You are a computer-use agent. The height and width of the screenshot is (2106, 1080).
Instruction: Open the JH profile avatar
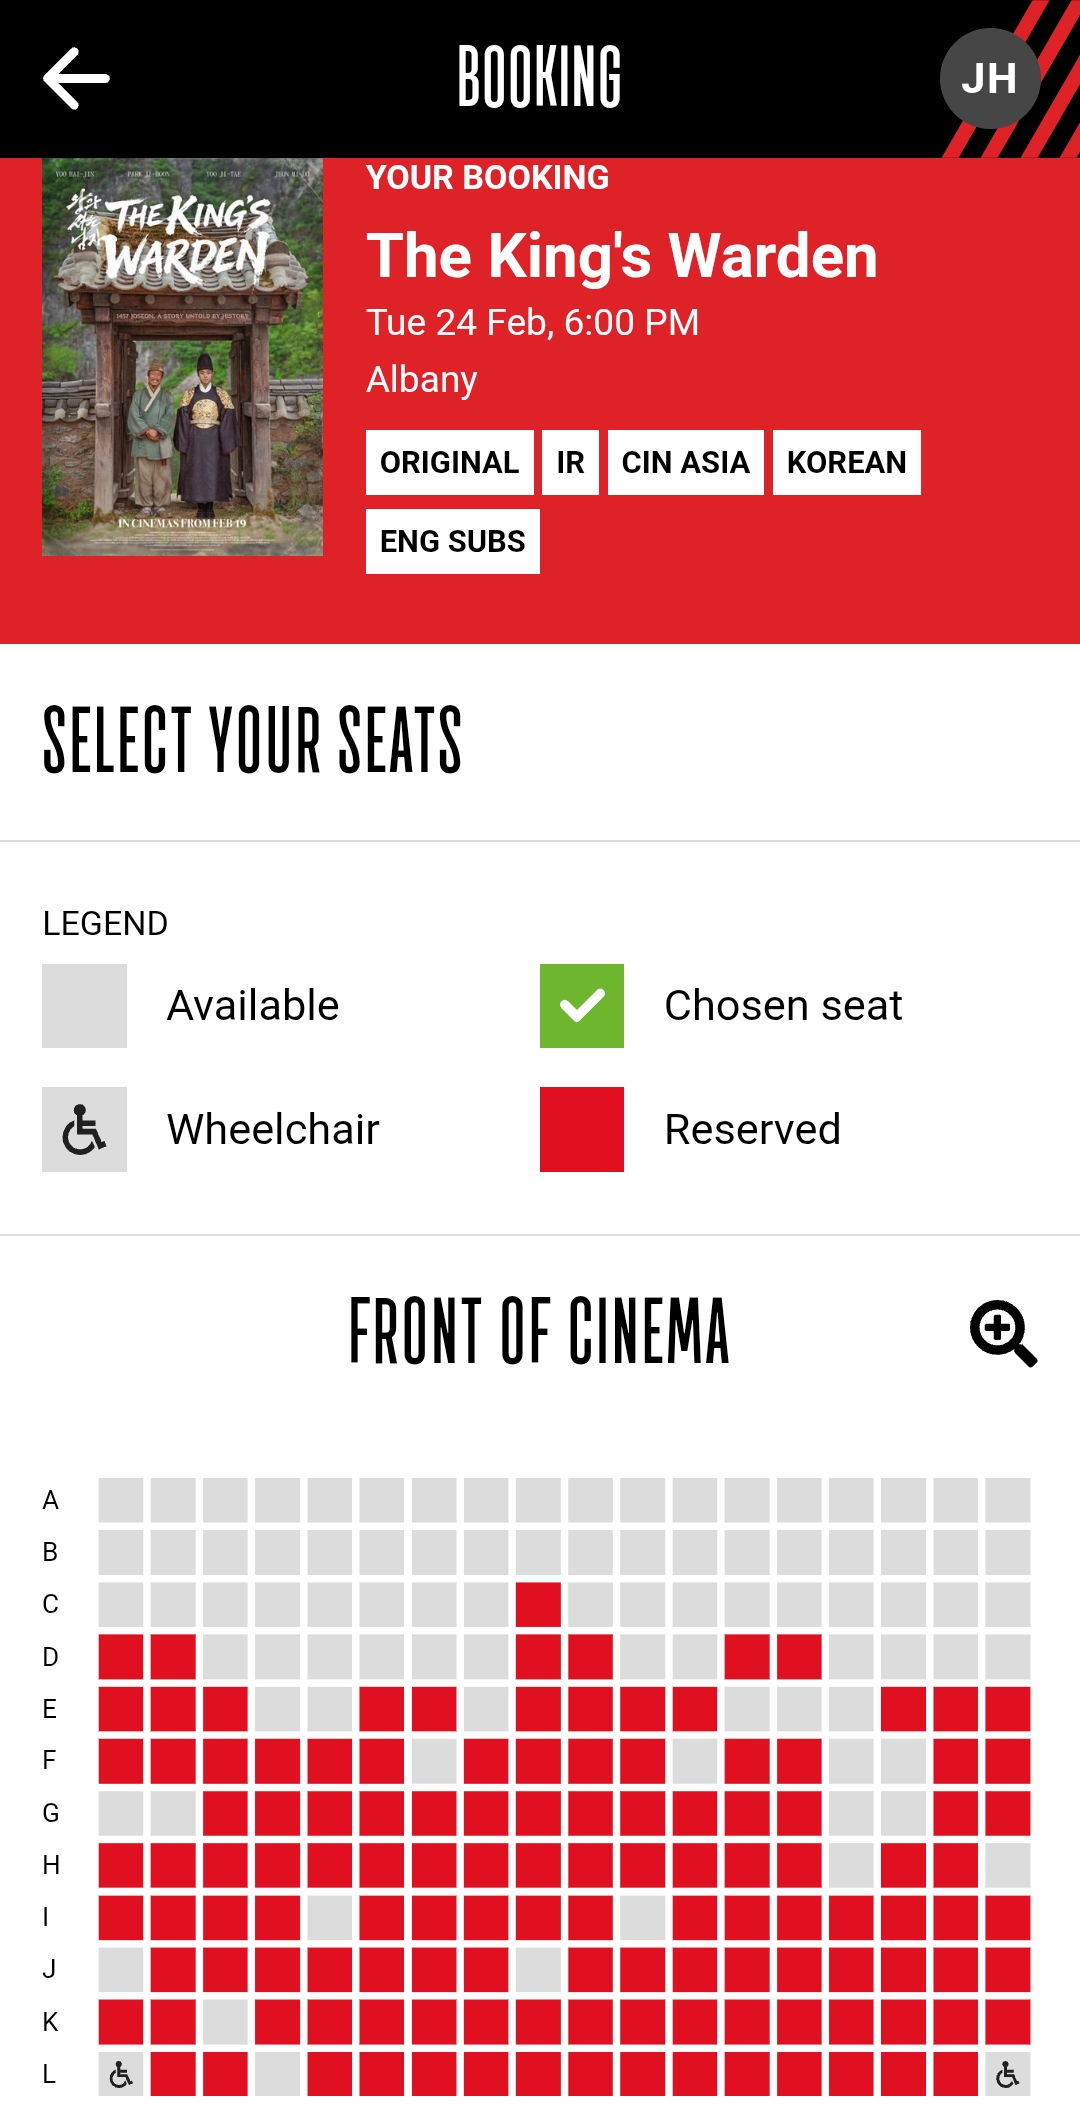(x=989, y=78)
